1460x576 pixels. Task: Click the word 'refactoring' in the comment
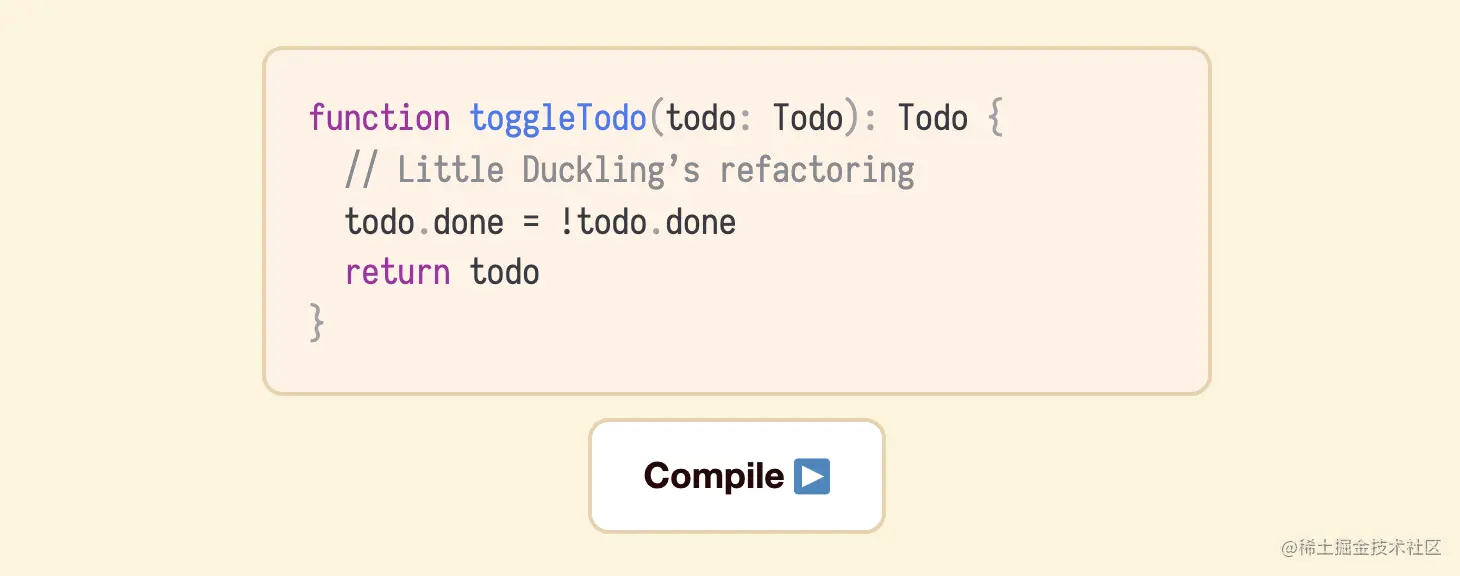tap(817, 170)
